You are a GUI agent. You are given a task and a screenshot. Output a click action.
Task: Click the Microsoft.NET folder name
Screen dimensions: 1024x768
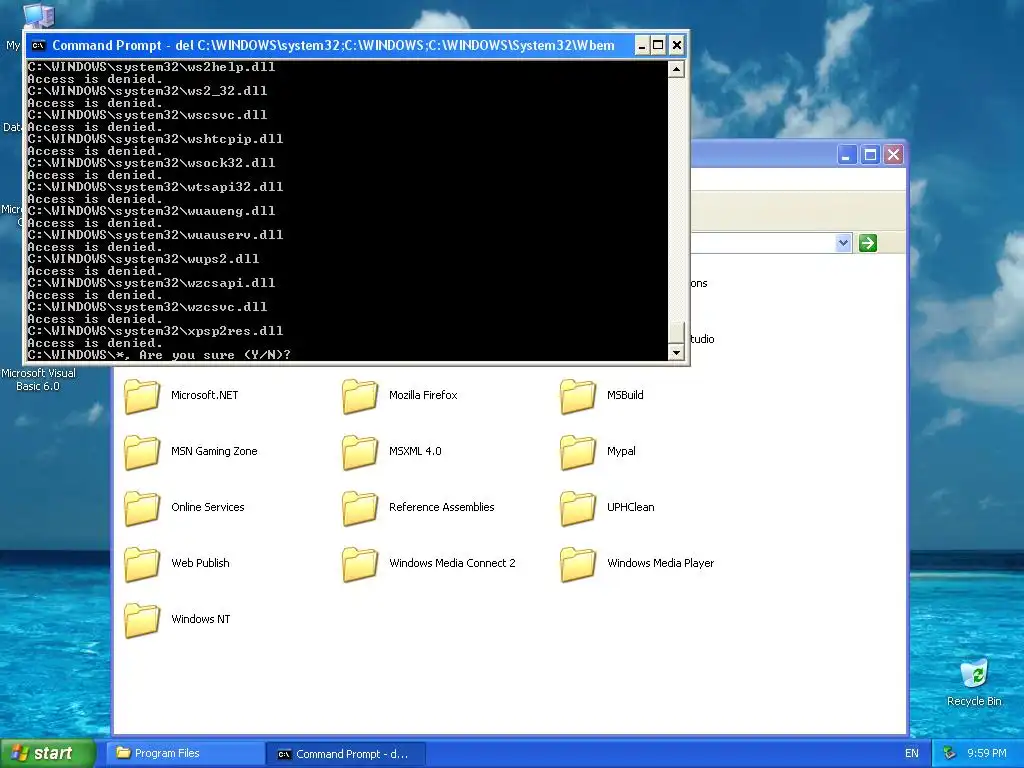204,395
